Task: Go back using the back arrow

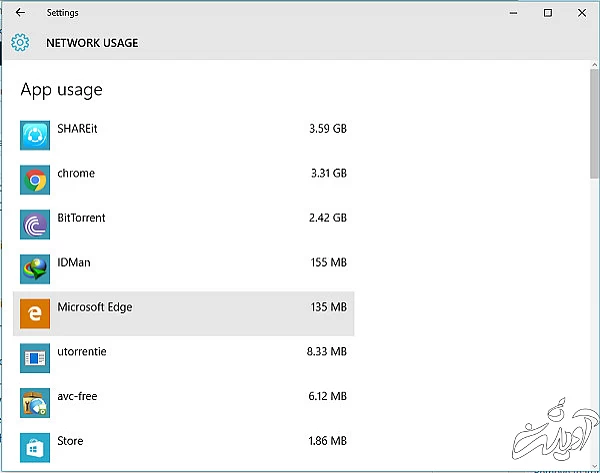Action: [x=21, y=13]
